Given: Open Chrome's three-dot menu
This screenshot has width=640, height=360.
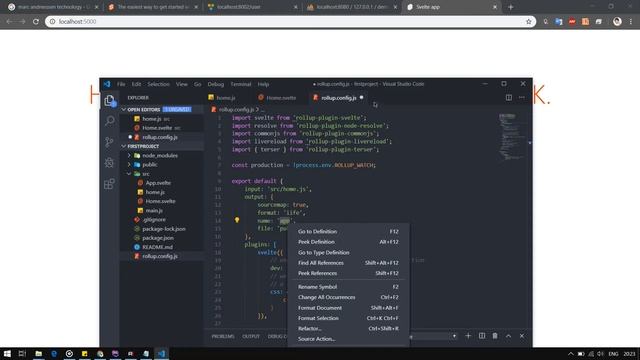Looking at the screenshot, I should (x=631, y=22).
